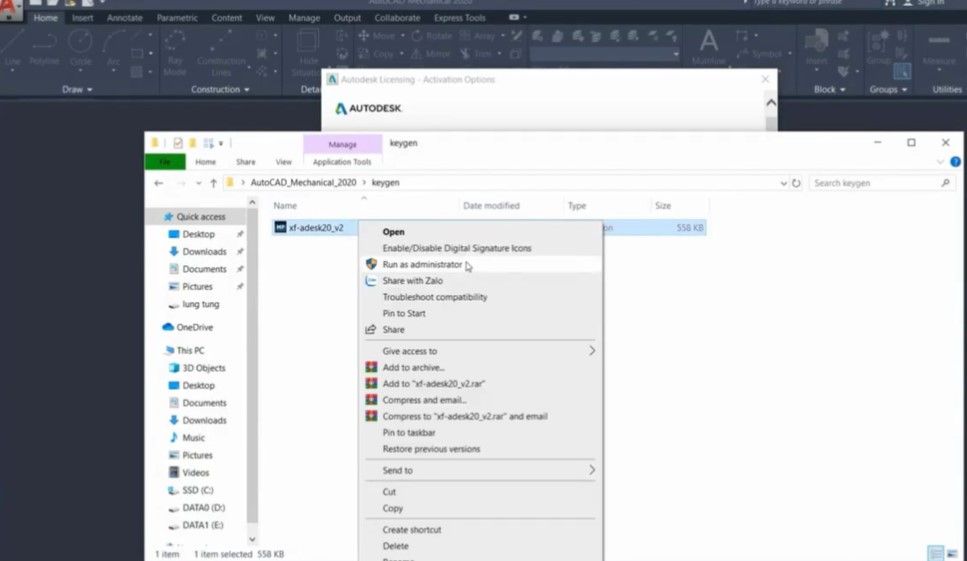Go back with Explorer's back arrow
This screenshot has height=561, width=967.
click(158, 183)
